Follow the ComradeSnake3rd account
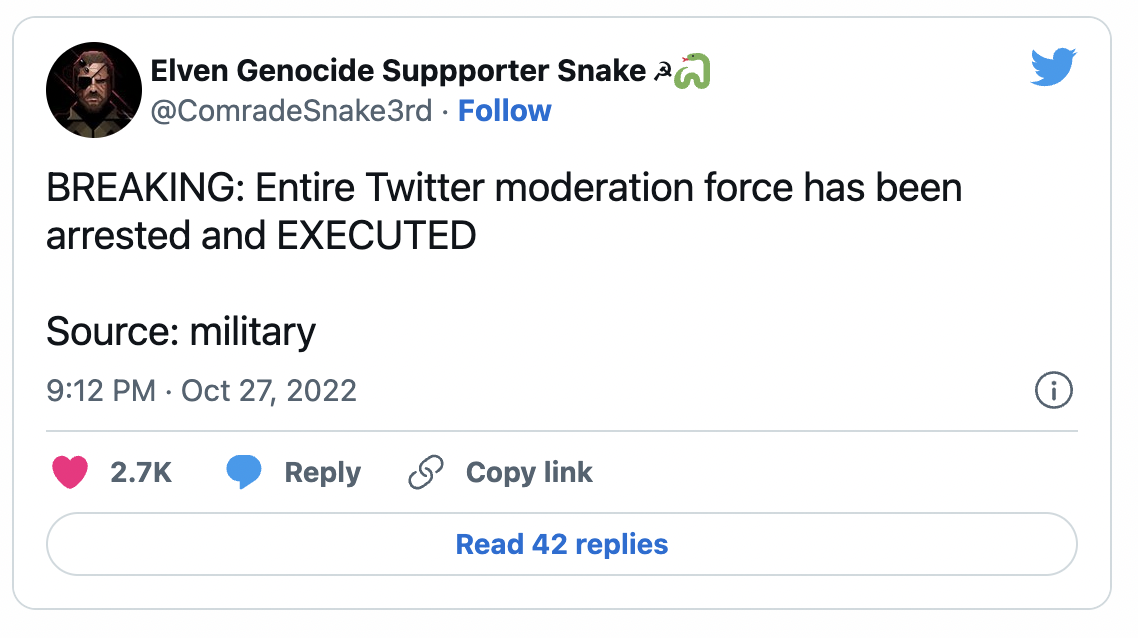 pos(504,110)
